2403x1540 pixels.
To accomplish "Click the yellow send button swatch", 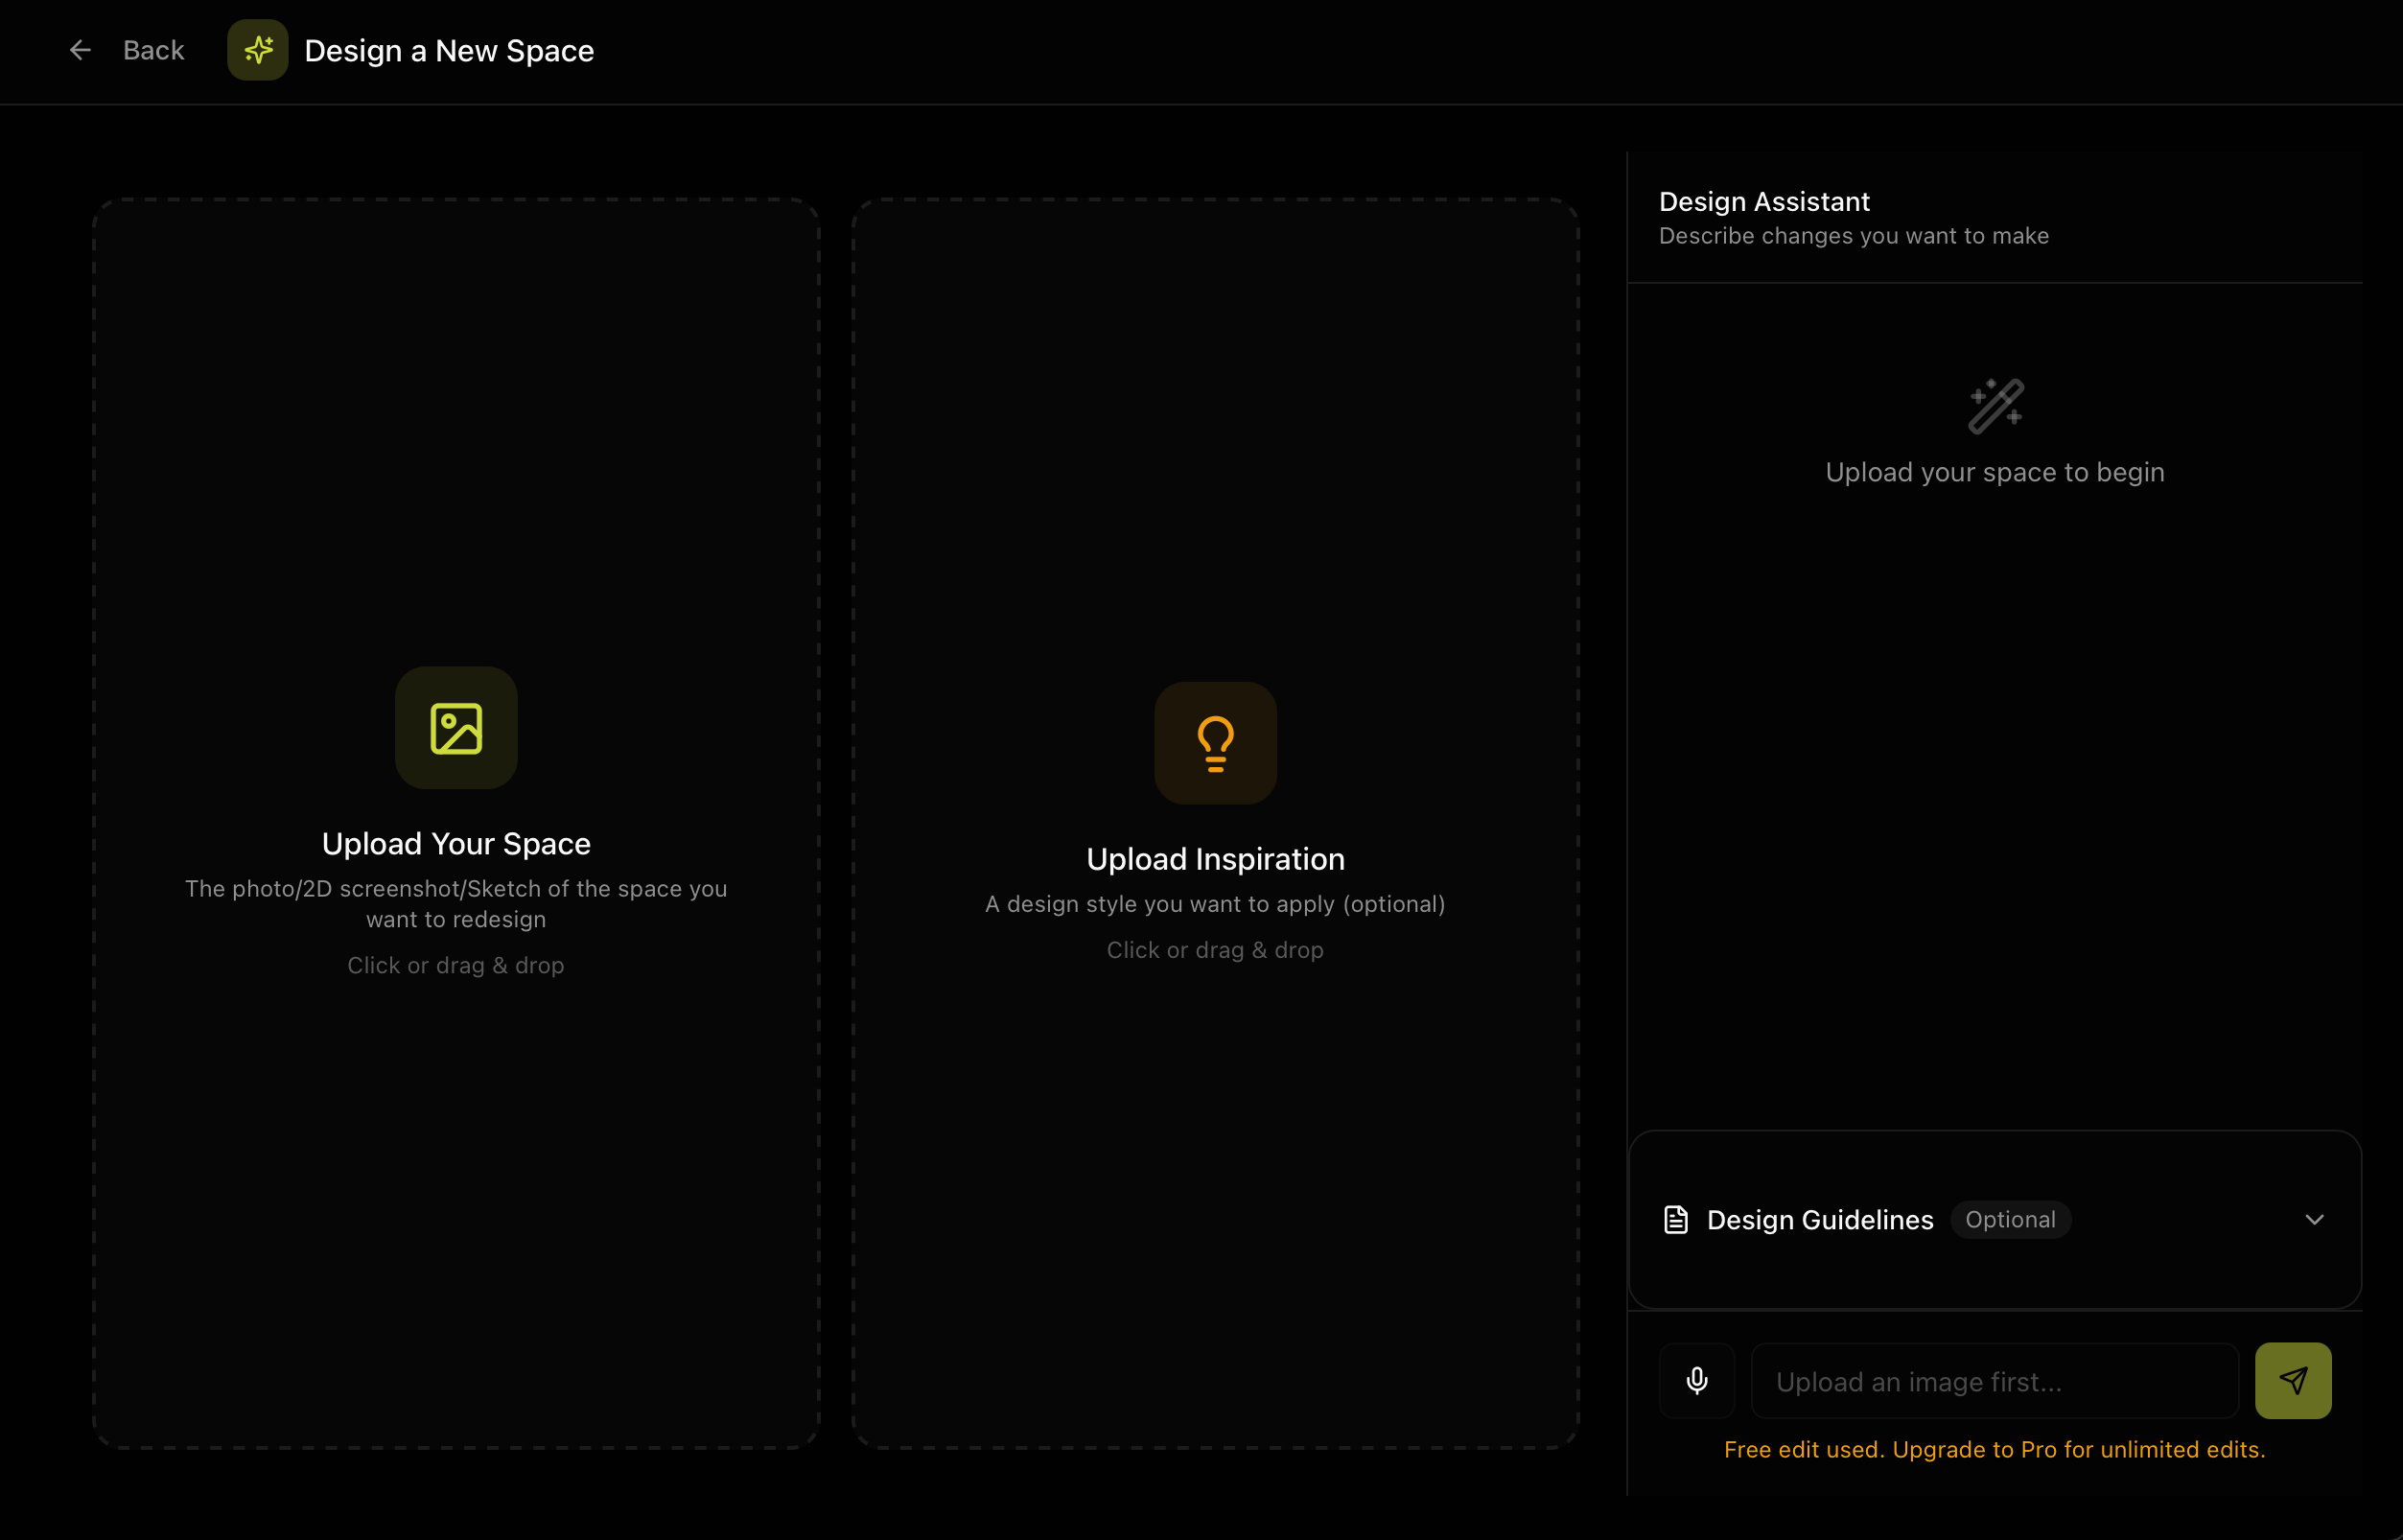I will click(2292, 1380).
